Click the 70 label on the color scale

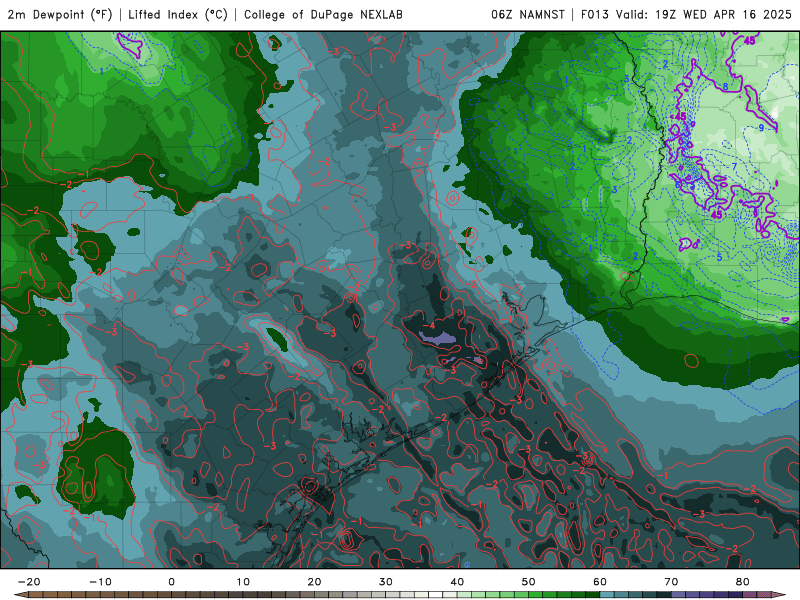[671, 582]
